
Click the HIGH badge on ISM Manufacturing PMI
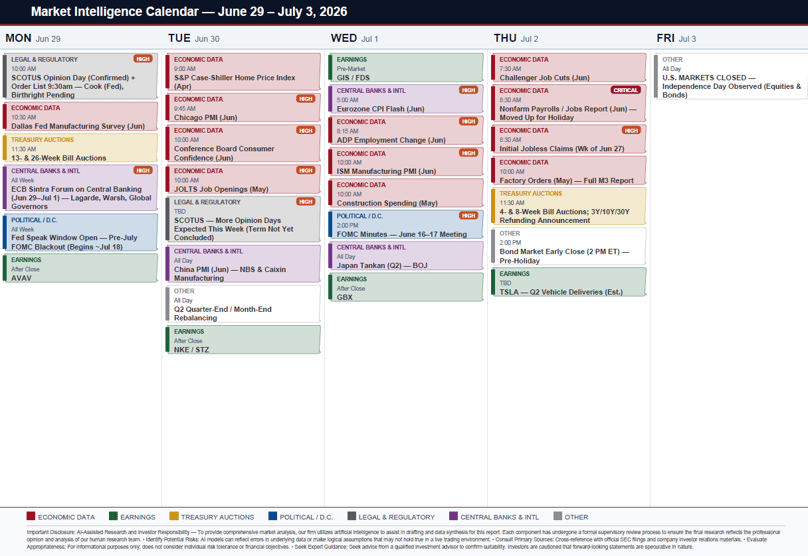pos(468,153)
